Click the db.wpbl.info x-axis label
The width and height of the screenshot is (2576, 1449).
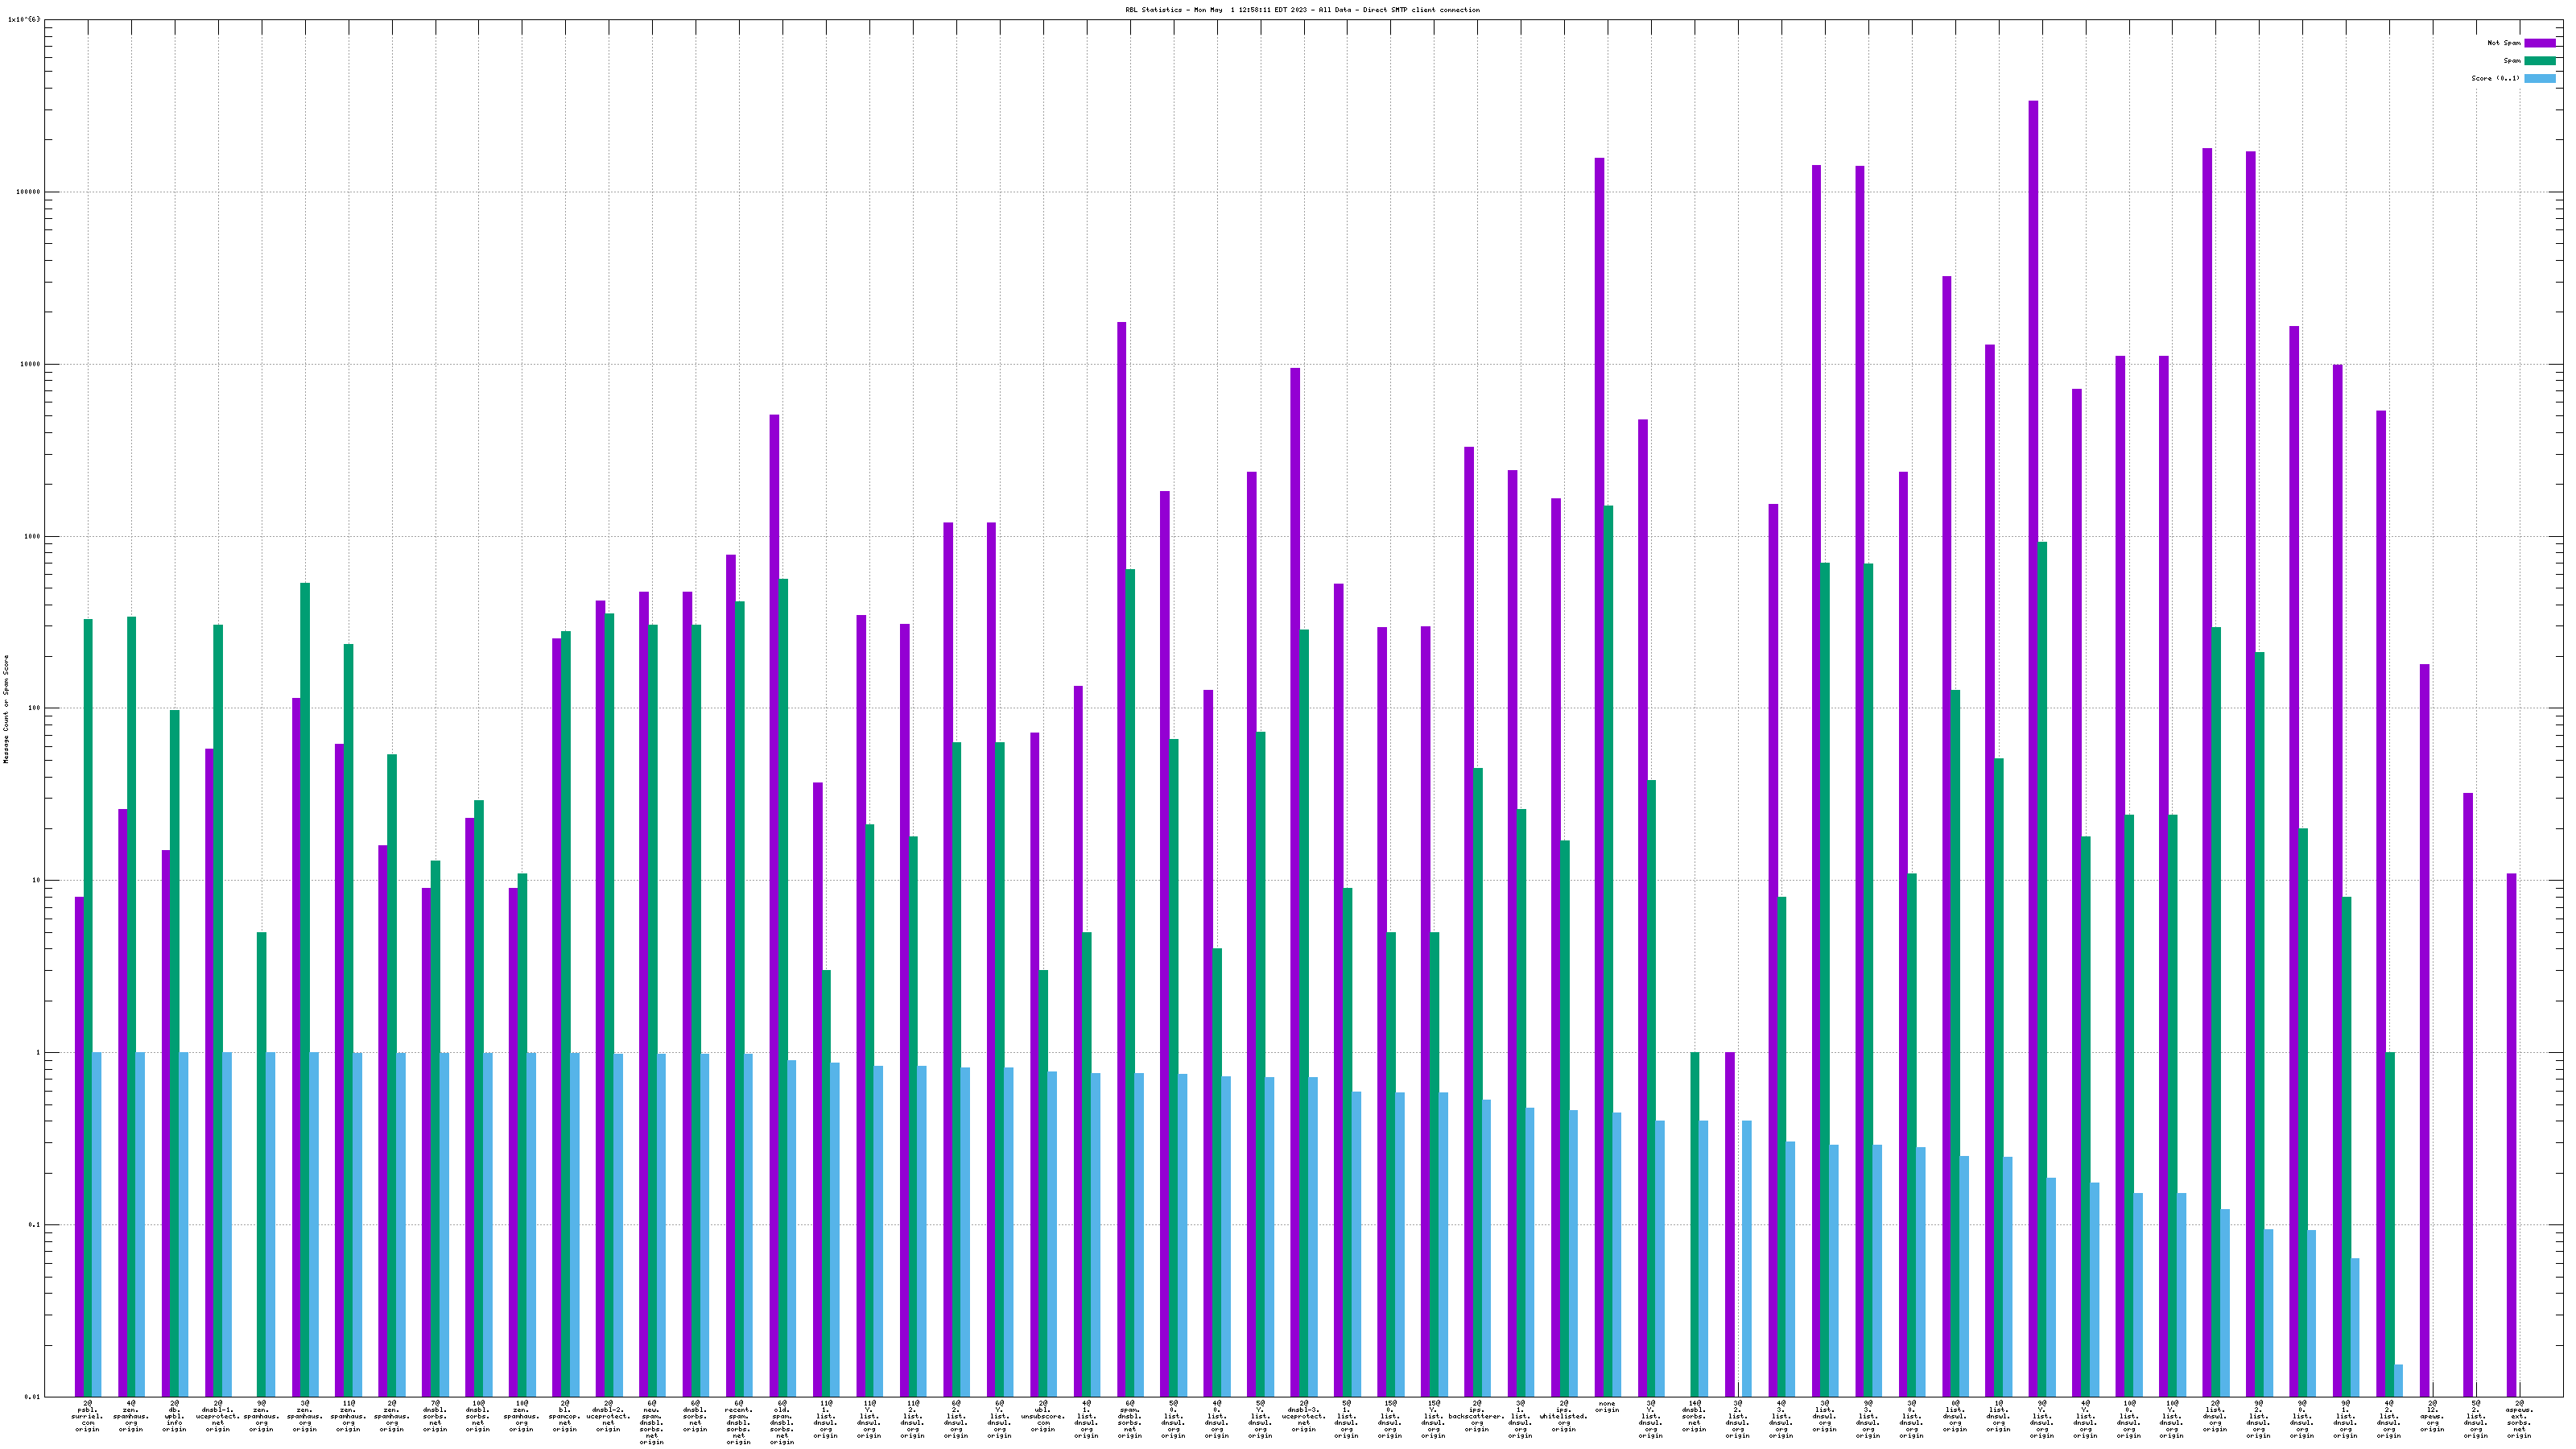click(x=174, y=1416)
